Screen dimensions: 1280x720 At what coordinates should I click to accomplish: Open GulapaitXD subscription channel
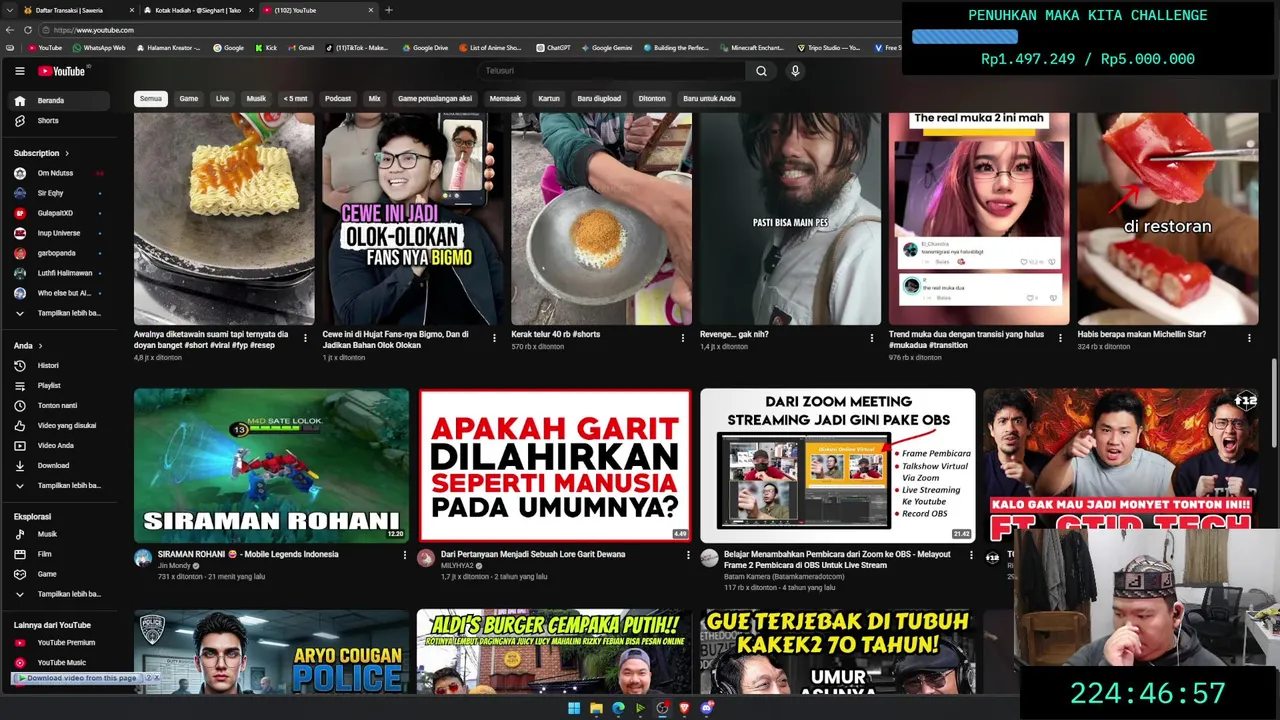coord(59,213)
